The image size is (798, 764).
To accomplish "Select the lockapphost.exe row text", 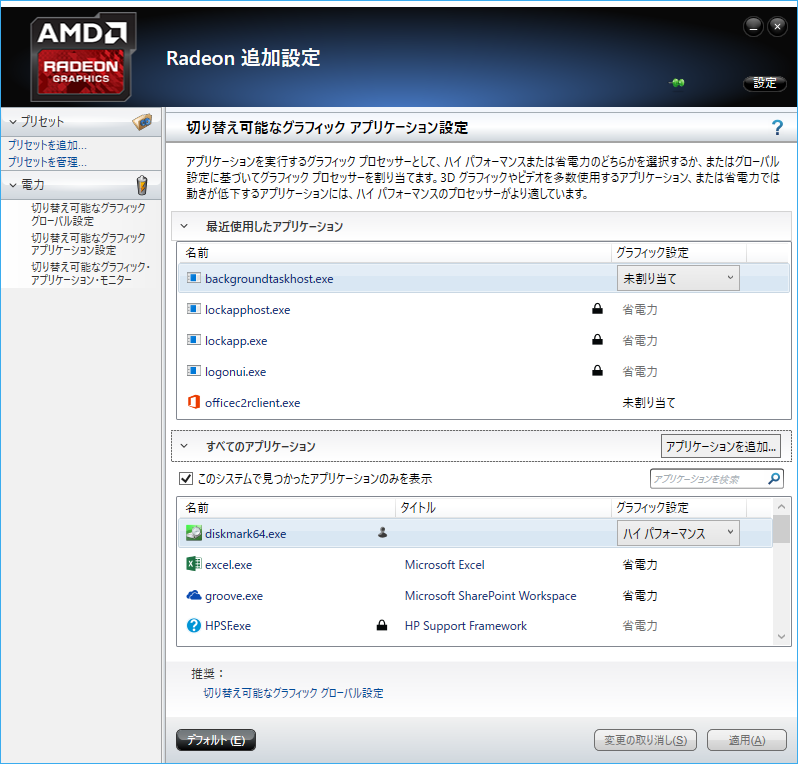I will tap(247, 309).
